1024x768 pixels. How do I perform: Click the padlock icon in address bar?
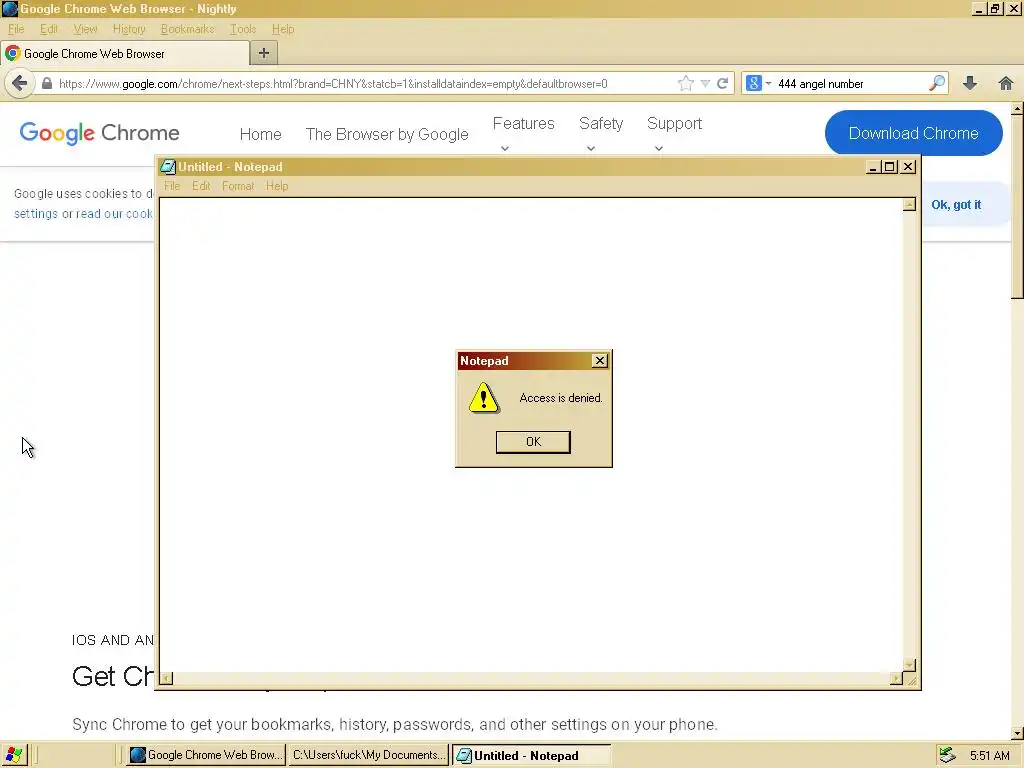pos(47,84)
